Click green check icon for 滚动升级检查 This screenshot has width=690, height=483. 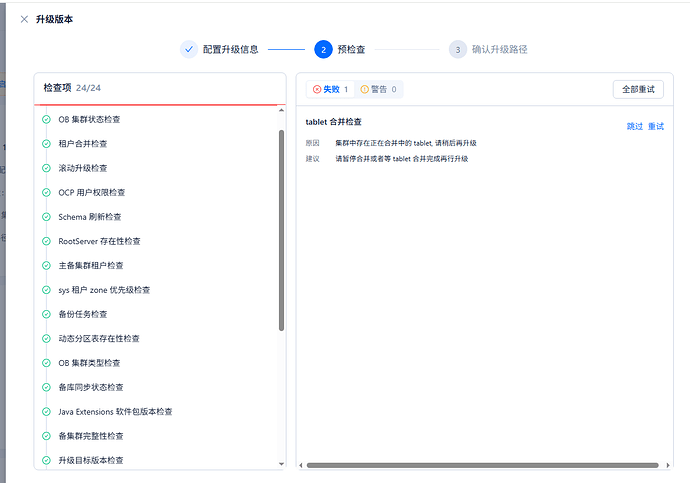pyautogui.click(x=46, y=168)
